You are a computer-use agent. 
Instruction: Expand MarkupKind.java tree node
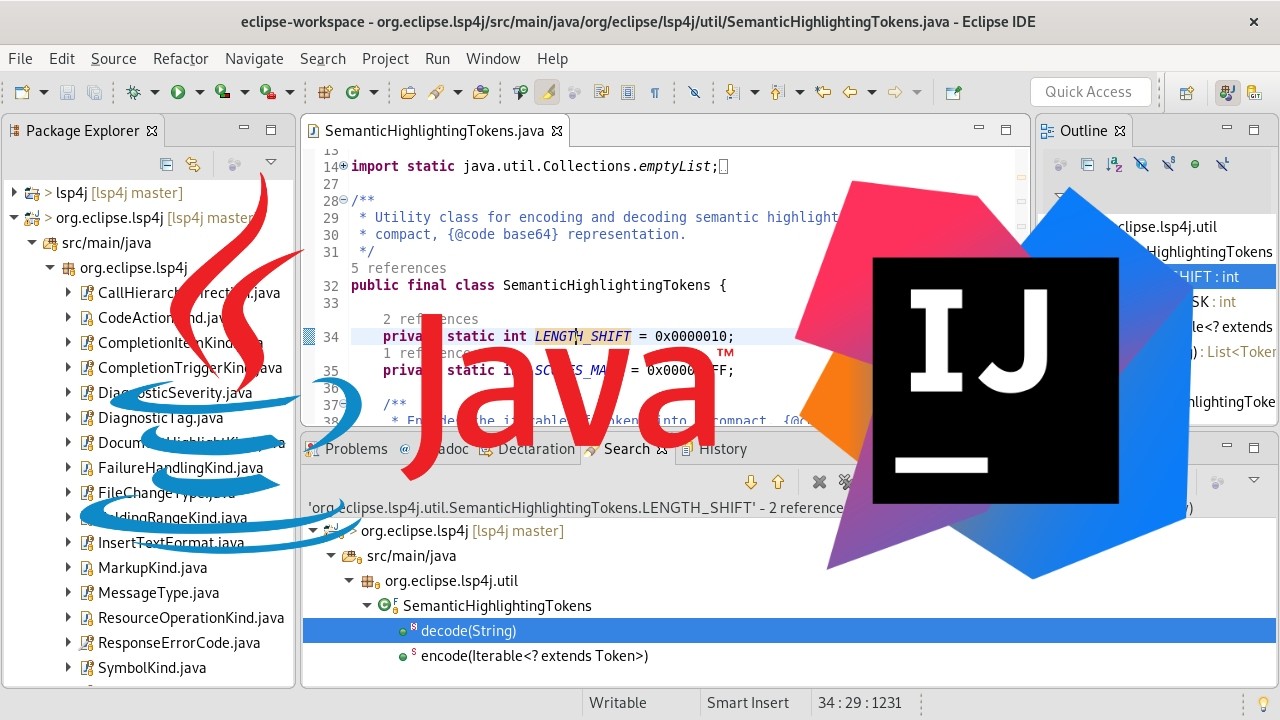coord(68,568)
